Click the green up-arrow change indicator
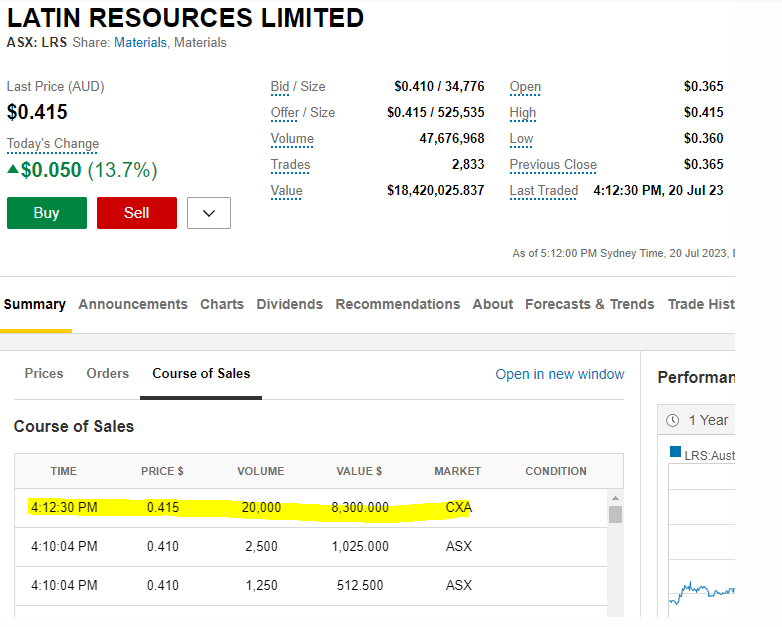The image size is (782, 627). pos(13,170)
